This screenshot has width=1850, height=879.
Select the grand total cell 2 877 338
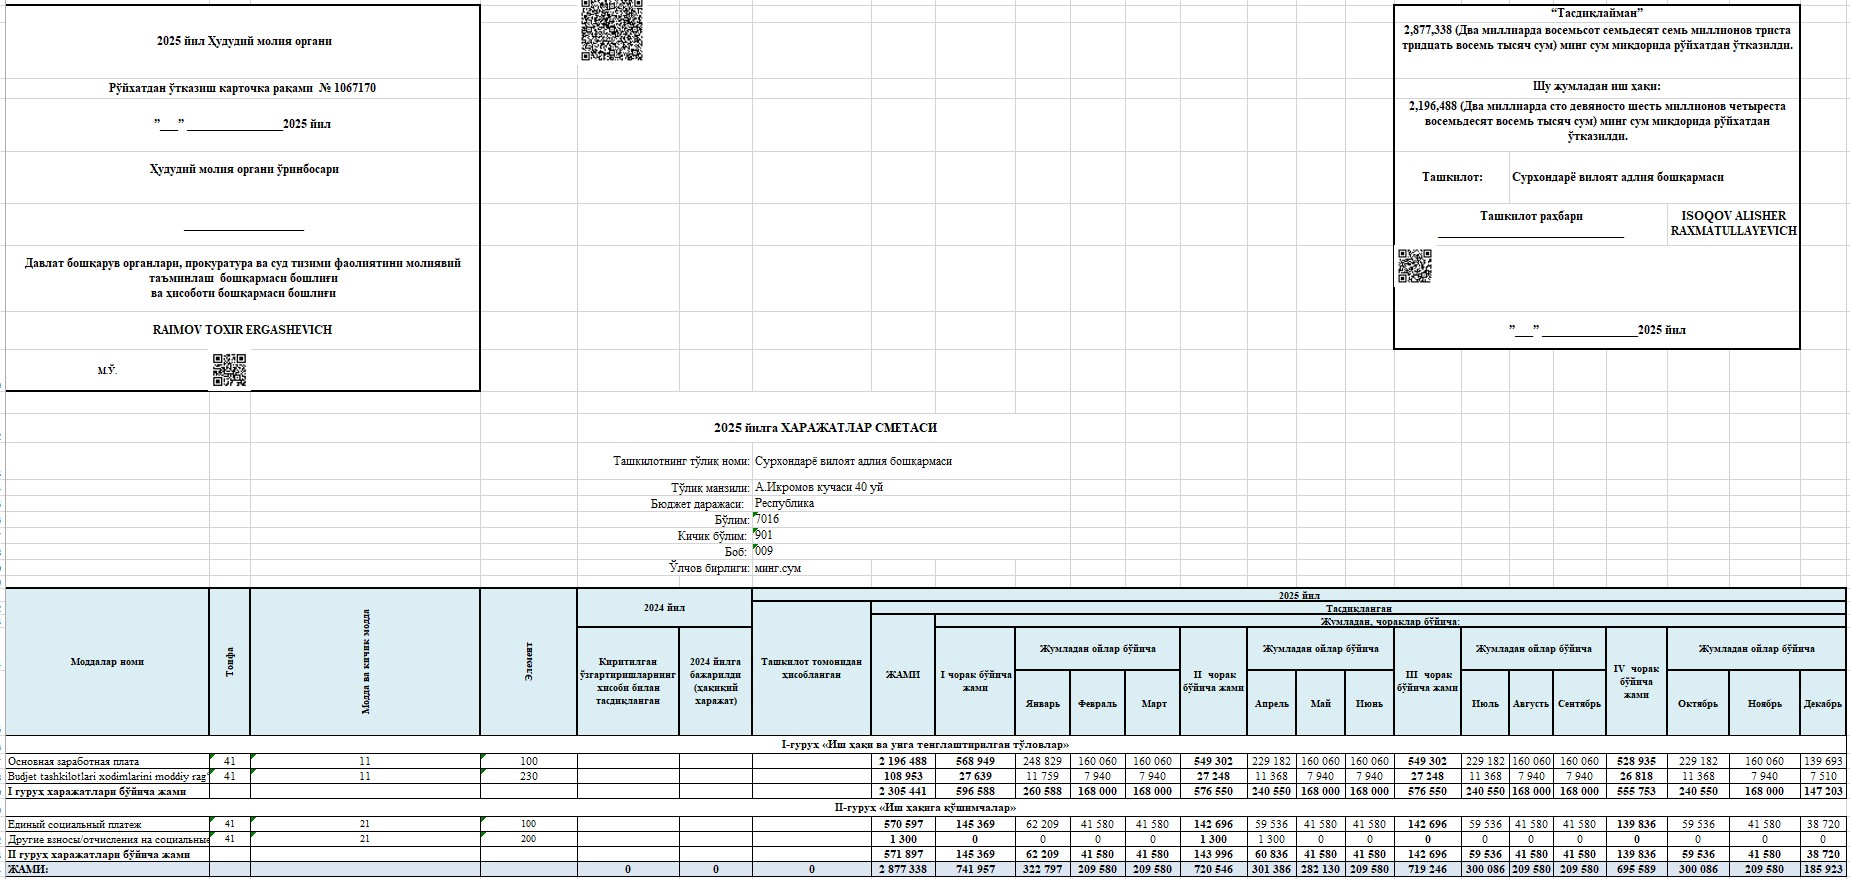902,870
